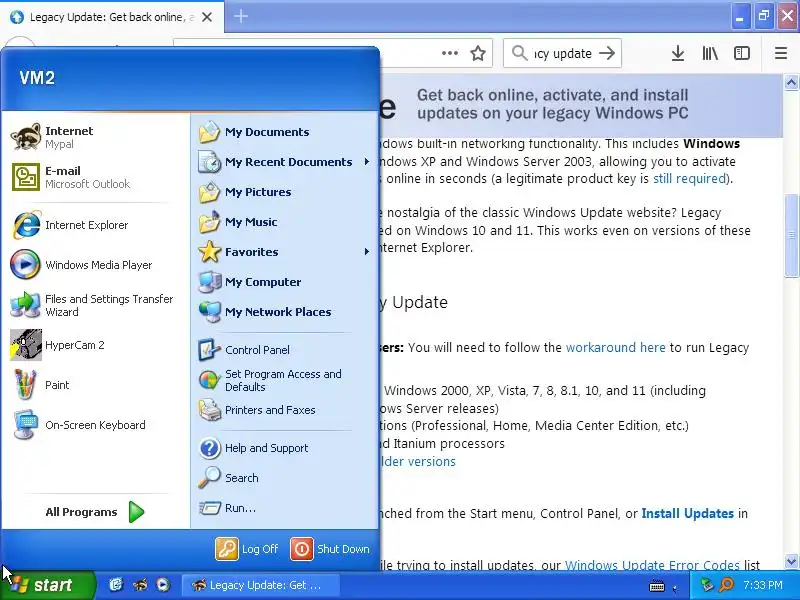The width and height of the screenshot is (800, 600).
Task: Open My Pictures folder
Action: pos(284,192)
